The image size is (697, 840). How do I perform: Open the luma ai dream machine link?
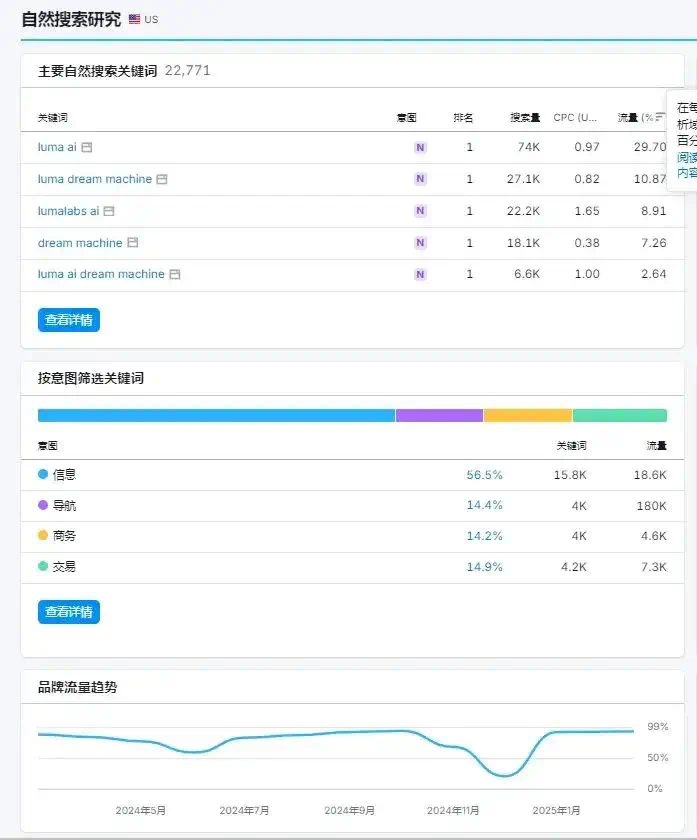(x=101, y=274)
